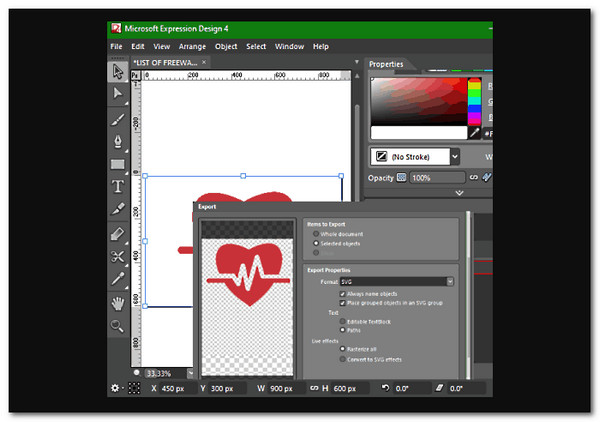Click the rainbow hue bar

474,101
